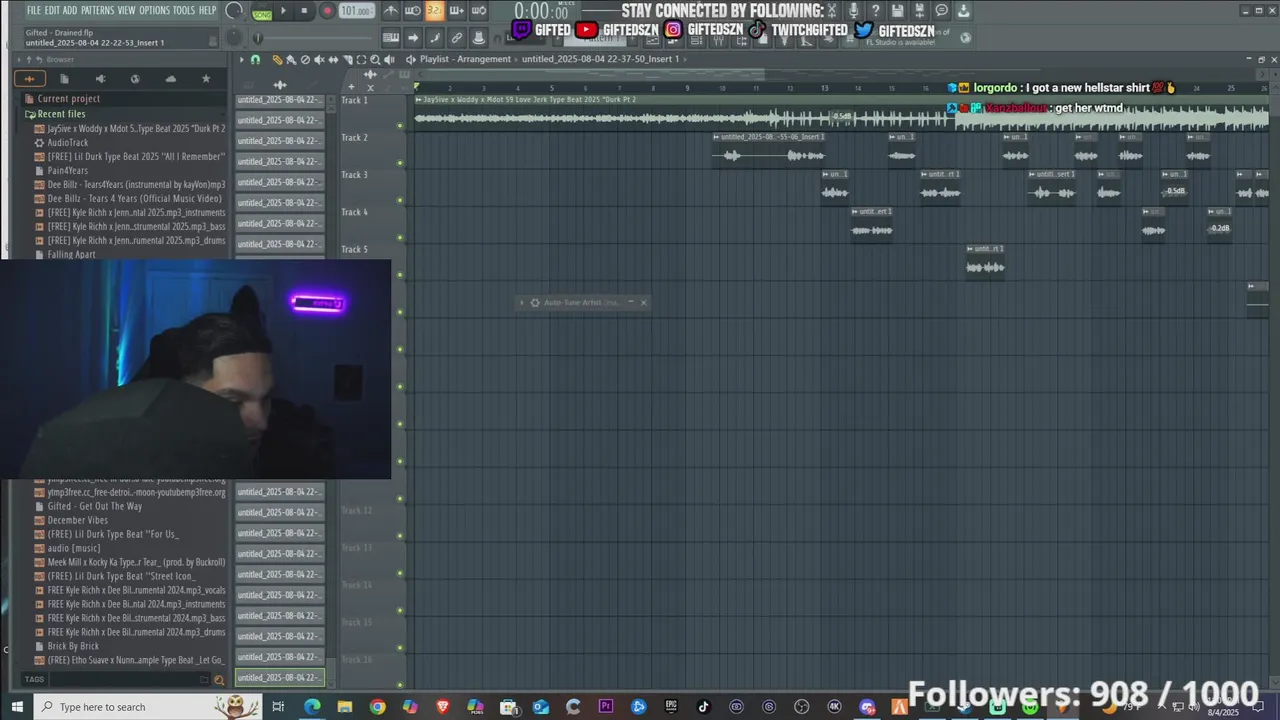Open the browser online globe tab
This screenshot has height=720, width=1280.
[135, 78]
